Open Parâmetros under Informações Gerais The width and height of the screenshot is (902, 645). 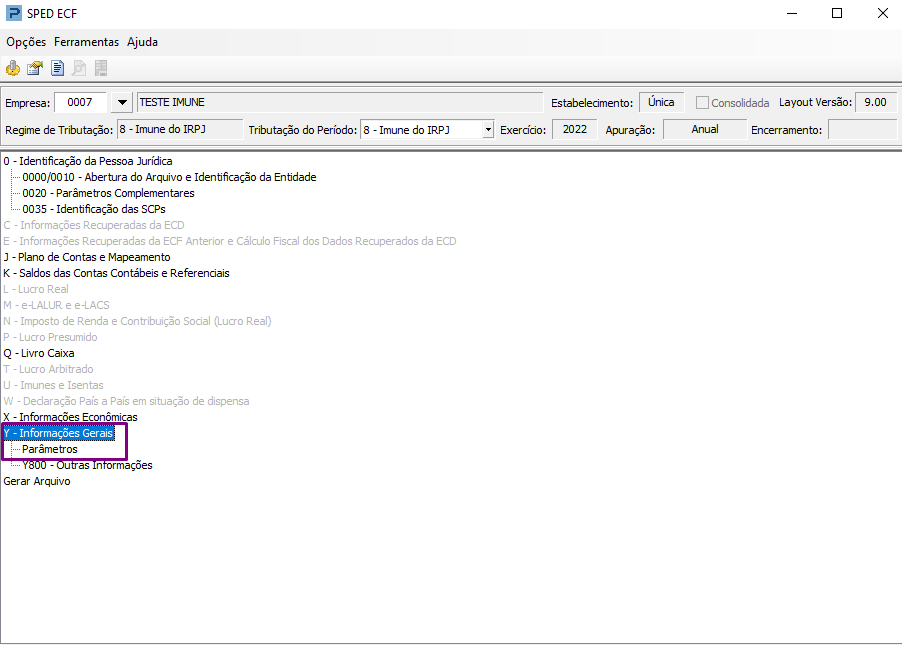[50, 449]
